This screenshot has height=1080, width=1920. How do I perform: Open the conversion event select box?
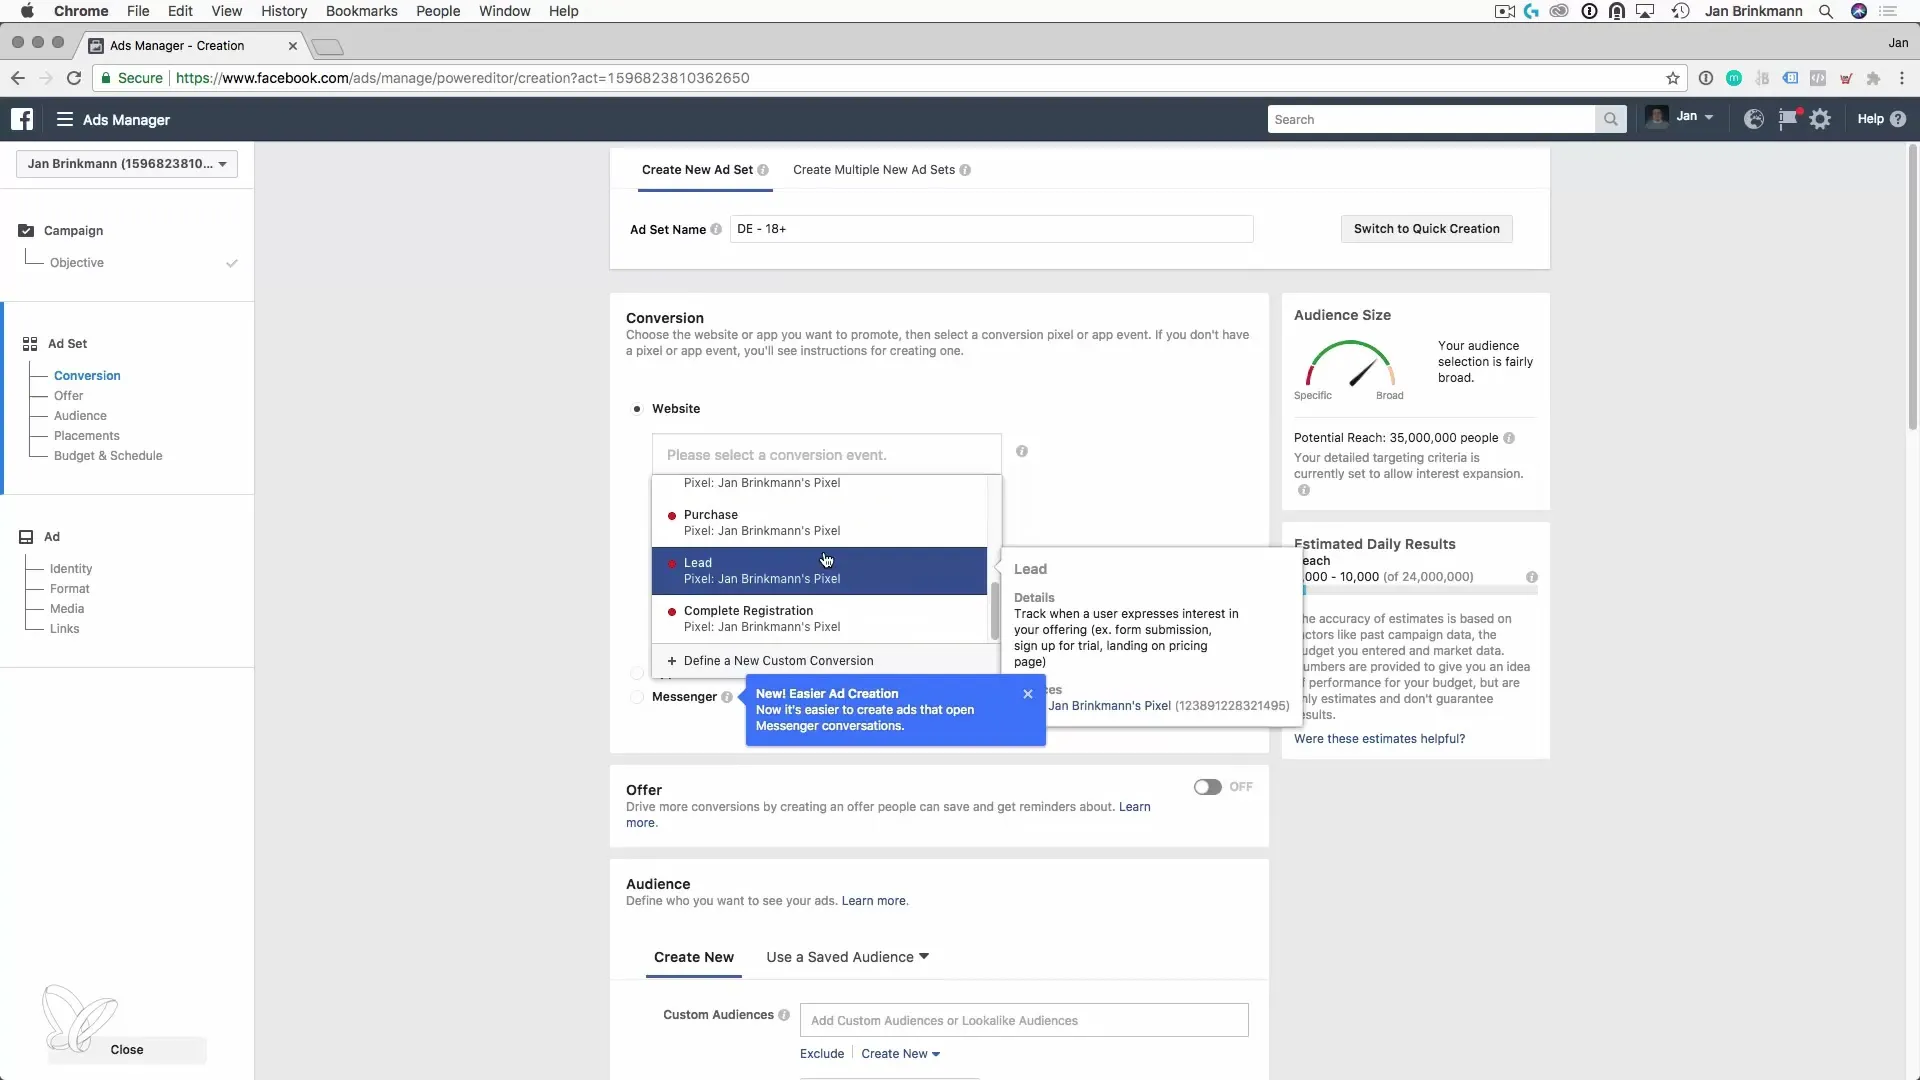pyautogui.click(x=826, y=454)
